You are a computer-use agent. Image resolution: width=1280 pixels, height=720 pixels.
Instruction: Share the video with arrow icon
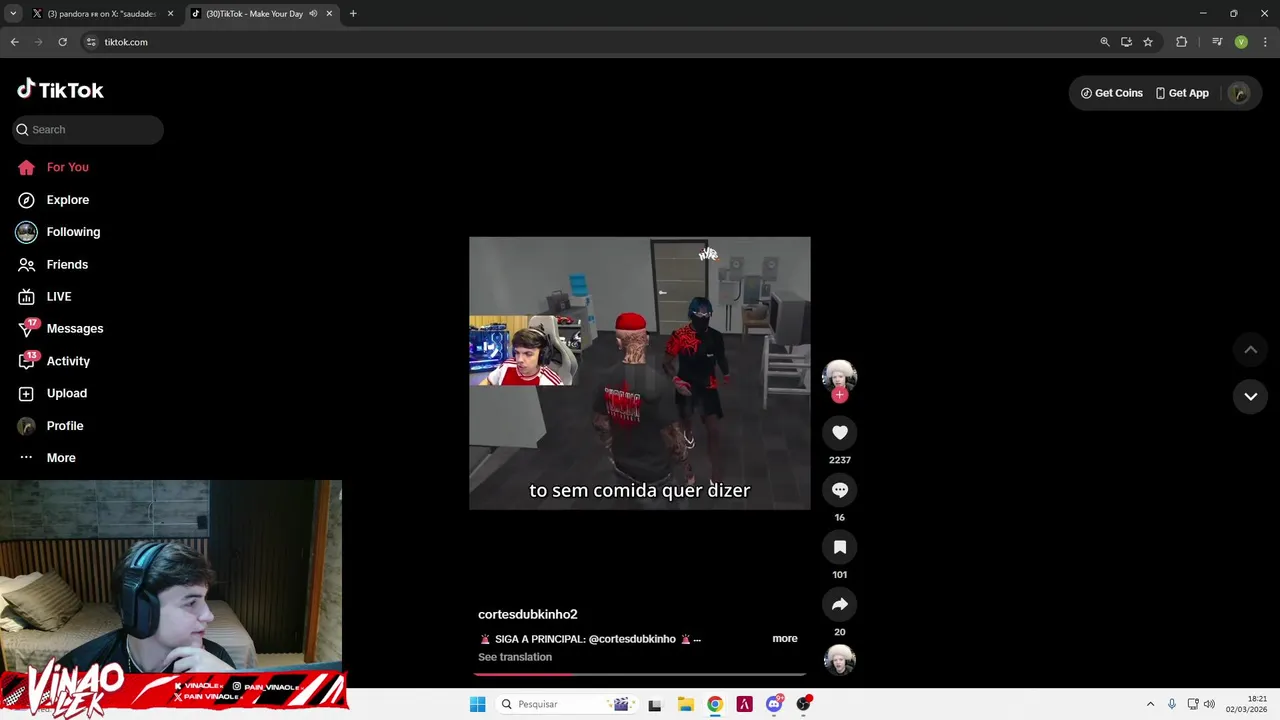(x=840, y=604)
